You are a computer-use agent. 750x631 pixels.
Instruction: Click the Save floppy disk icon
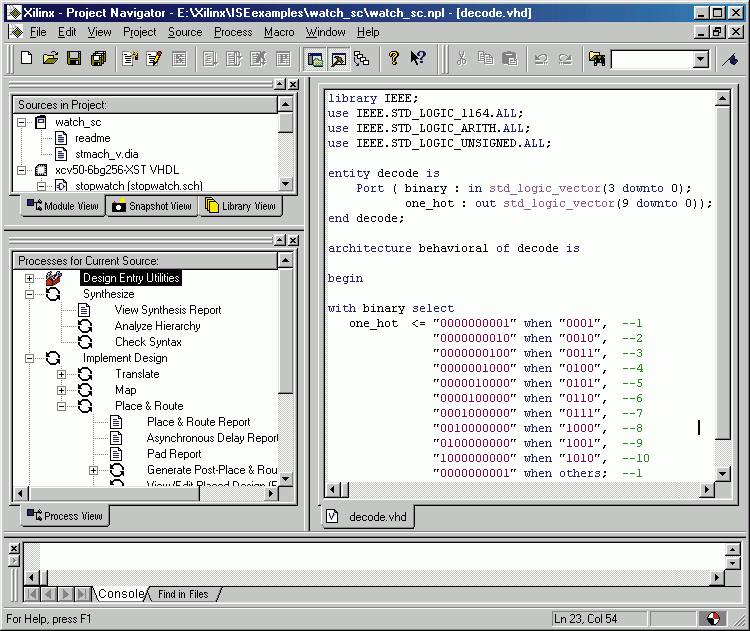(x=74, y=59)
